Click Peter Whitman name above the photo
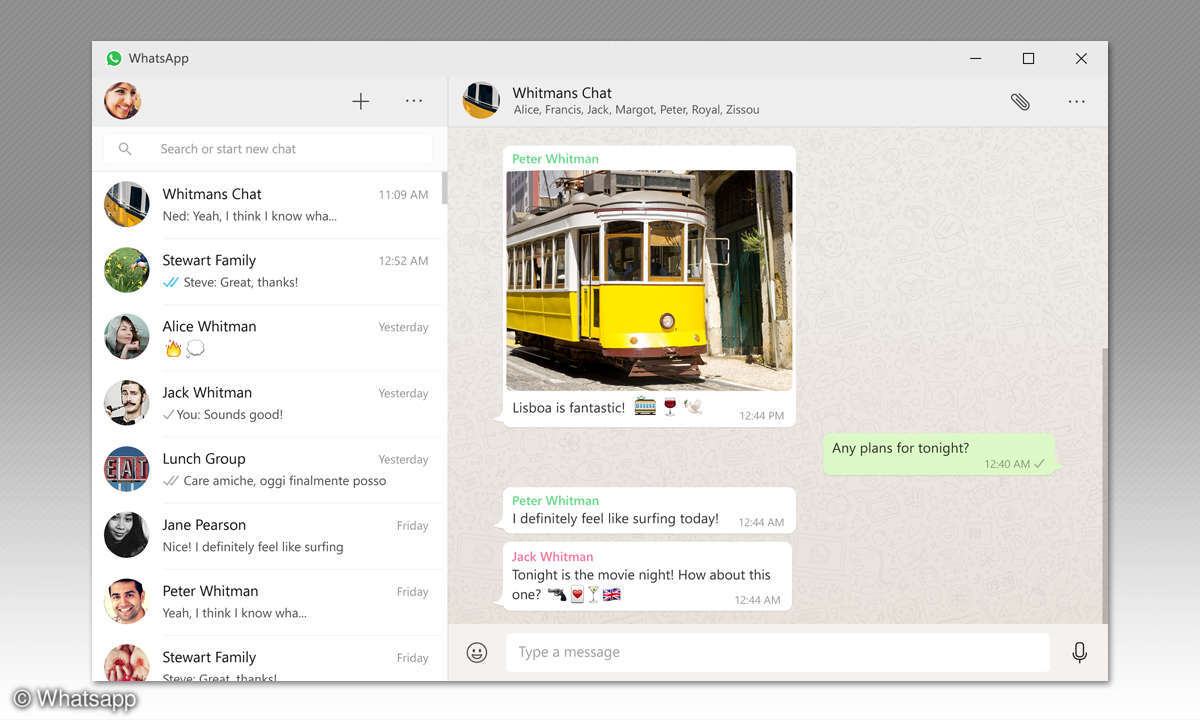This screenshot has height=720, width=1200. (x=555, y=158)
